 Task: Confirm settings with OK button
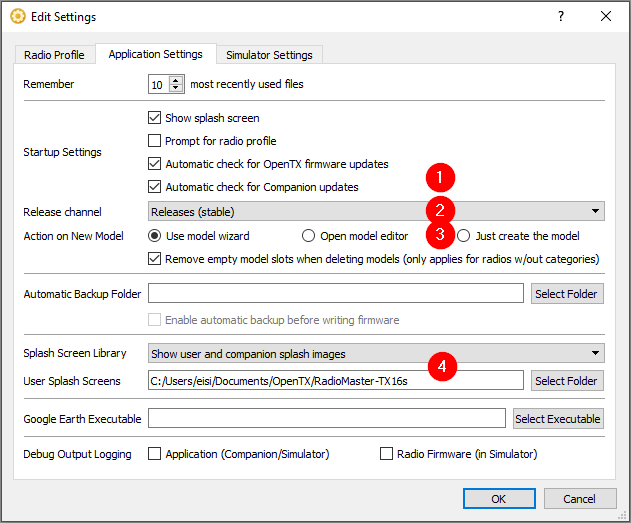pos(499,499)
